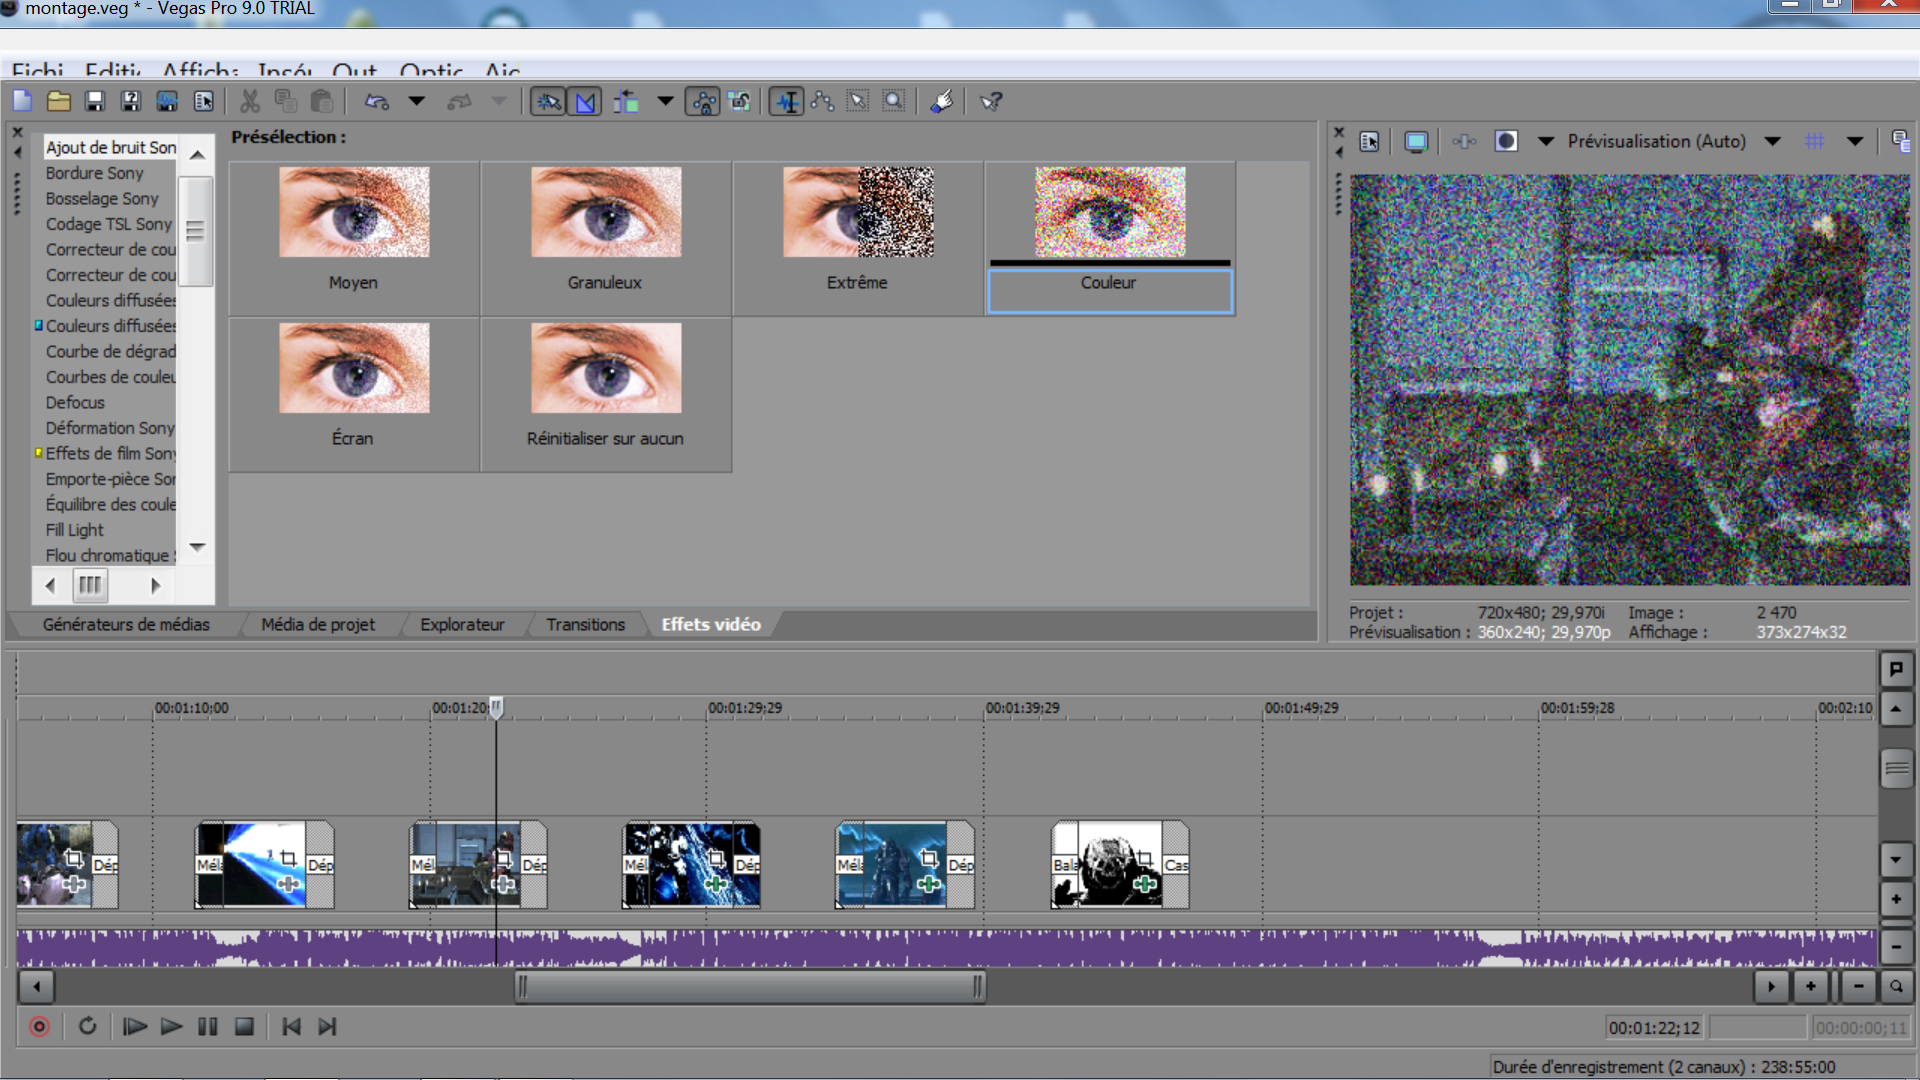Open the Effets vidéo tab
The height and width of the screenshot is (1080, 1920).
711,625
